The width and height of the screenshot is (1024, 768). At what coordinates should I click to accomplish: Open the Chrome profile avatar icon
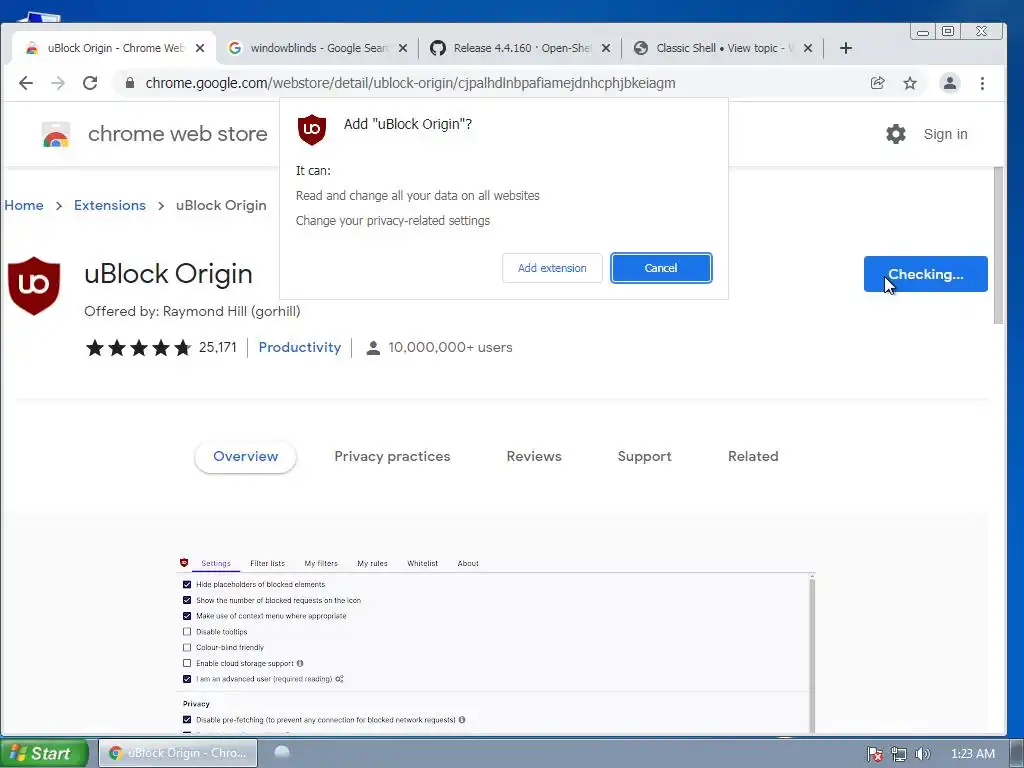tap(950, 83)
